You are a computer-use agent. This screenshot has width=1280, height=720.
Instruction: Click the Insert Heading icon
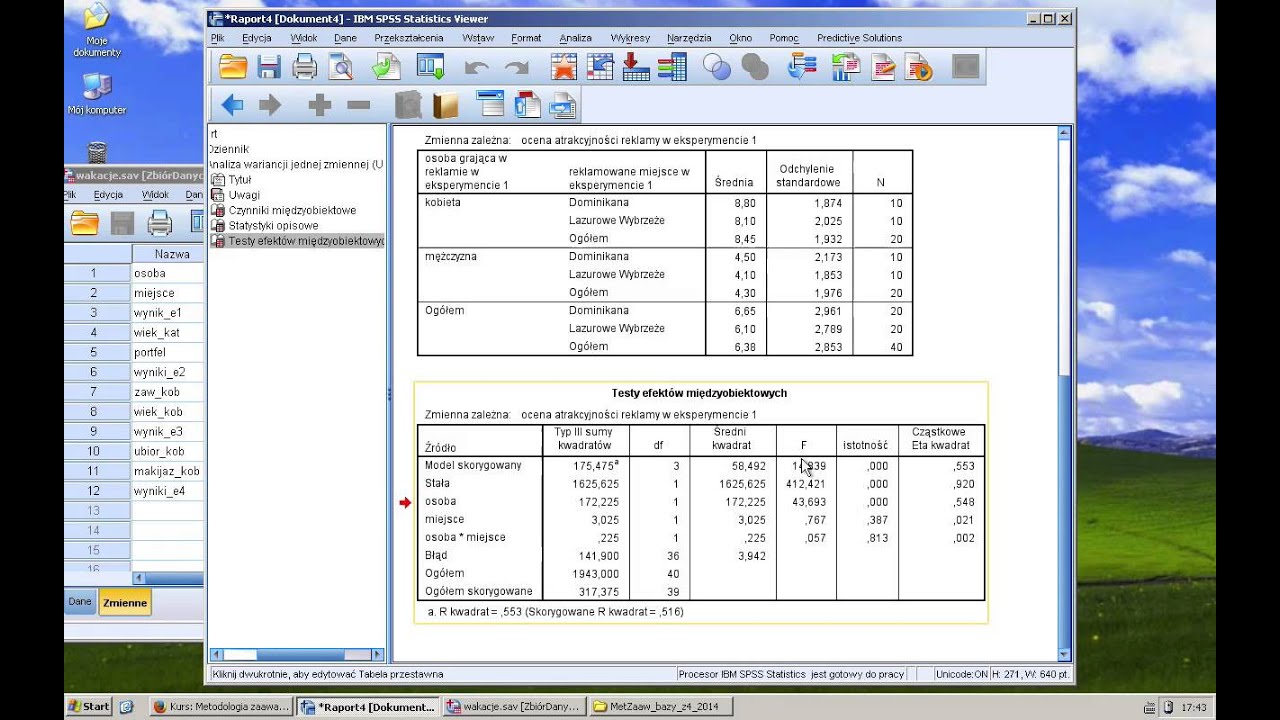[x=490, y=104]
